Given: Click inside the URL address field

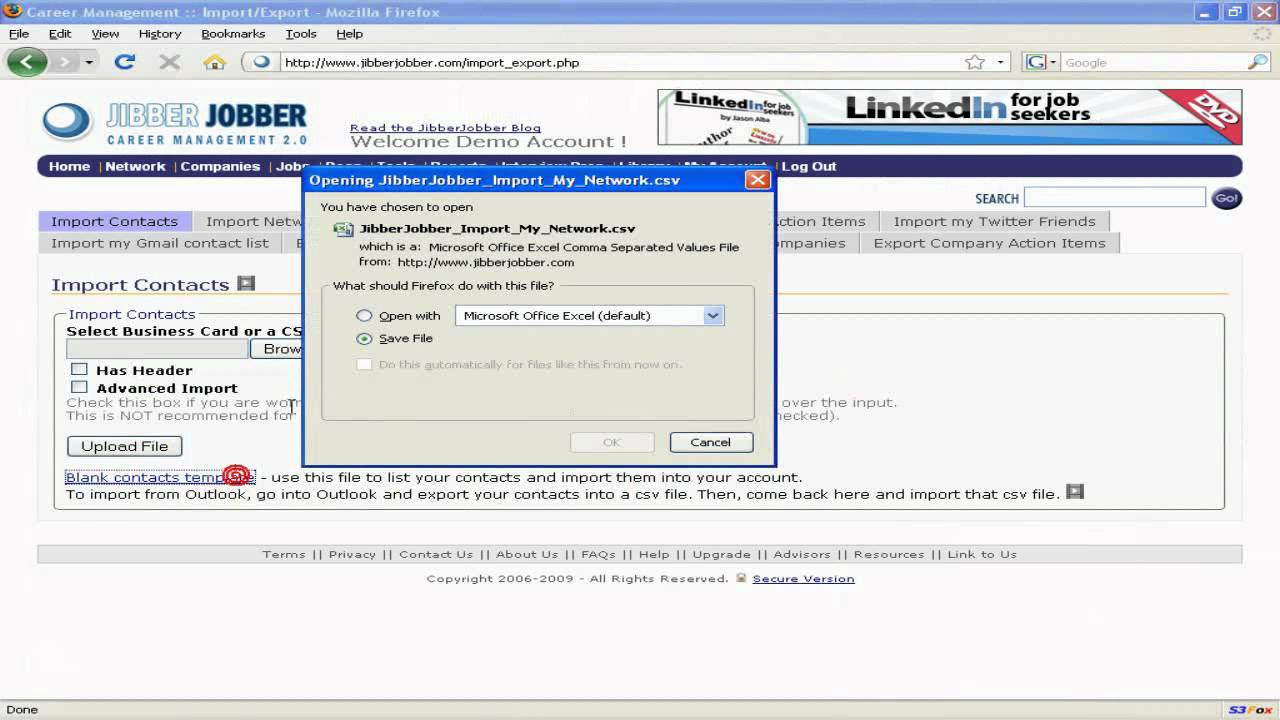Looking at the screenshot, I should 620,62.
